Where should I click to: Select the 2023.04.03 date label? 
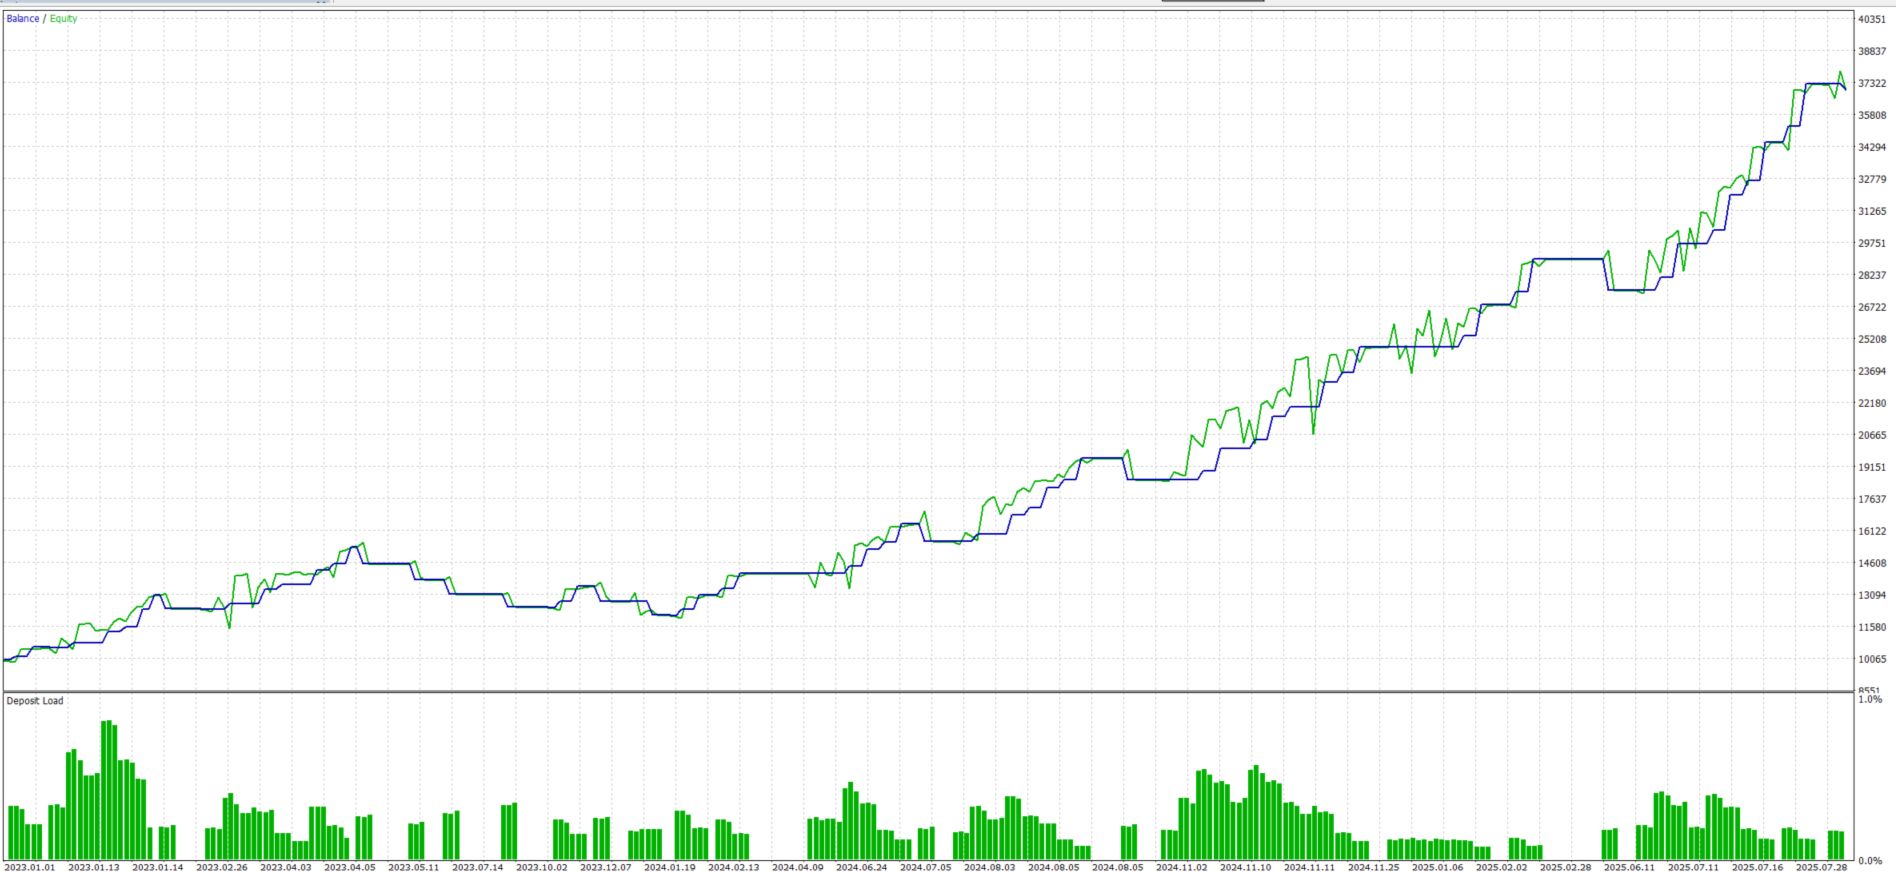(285, 867)
